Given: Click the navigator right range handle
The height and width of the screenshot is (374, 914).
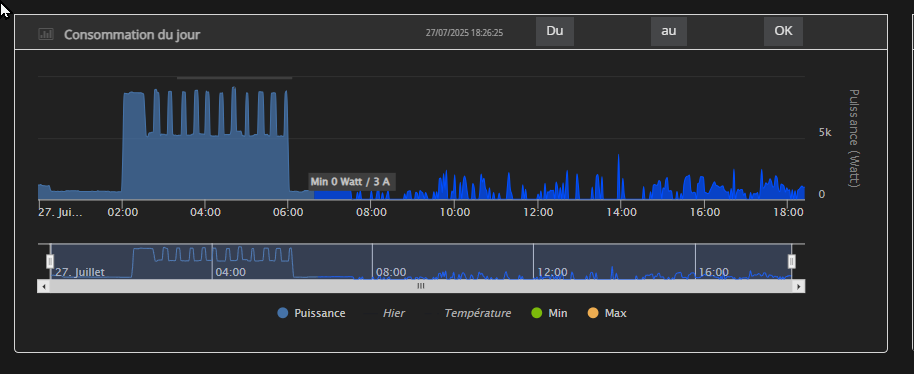Looking at the screenshot, I should (792, 261).
